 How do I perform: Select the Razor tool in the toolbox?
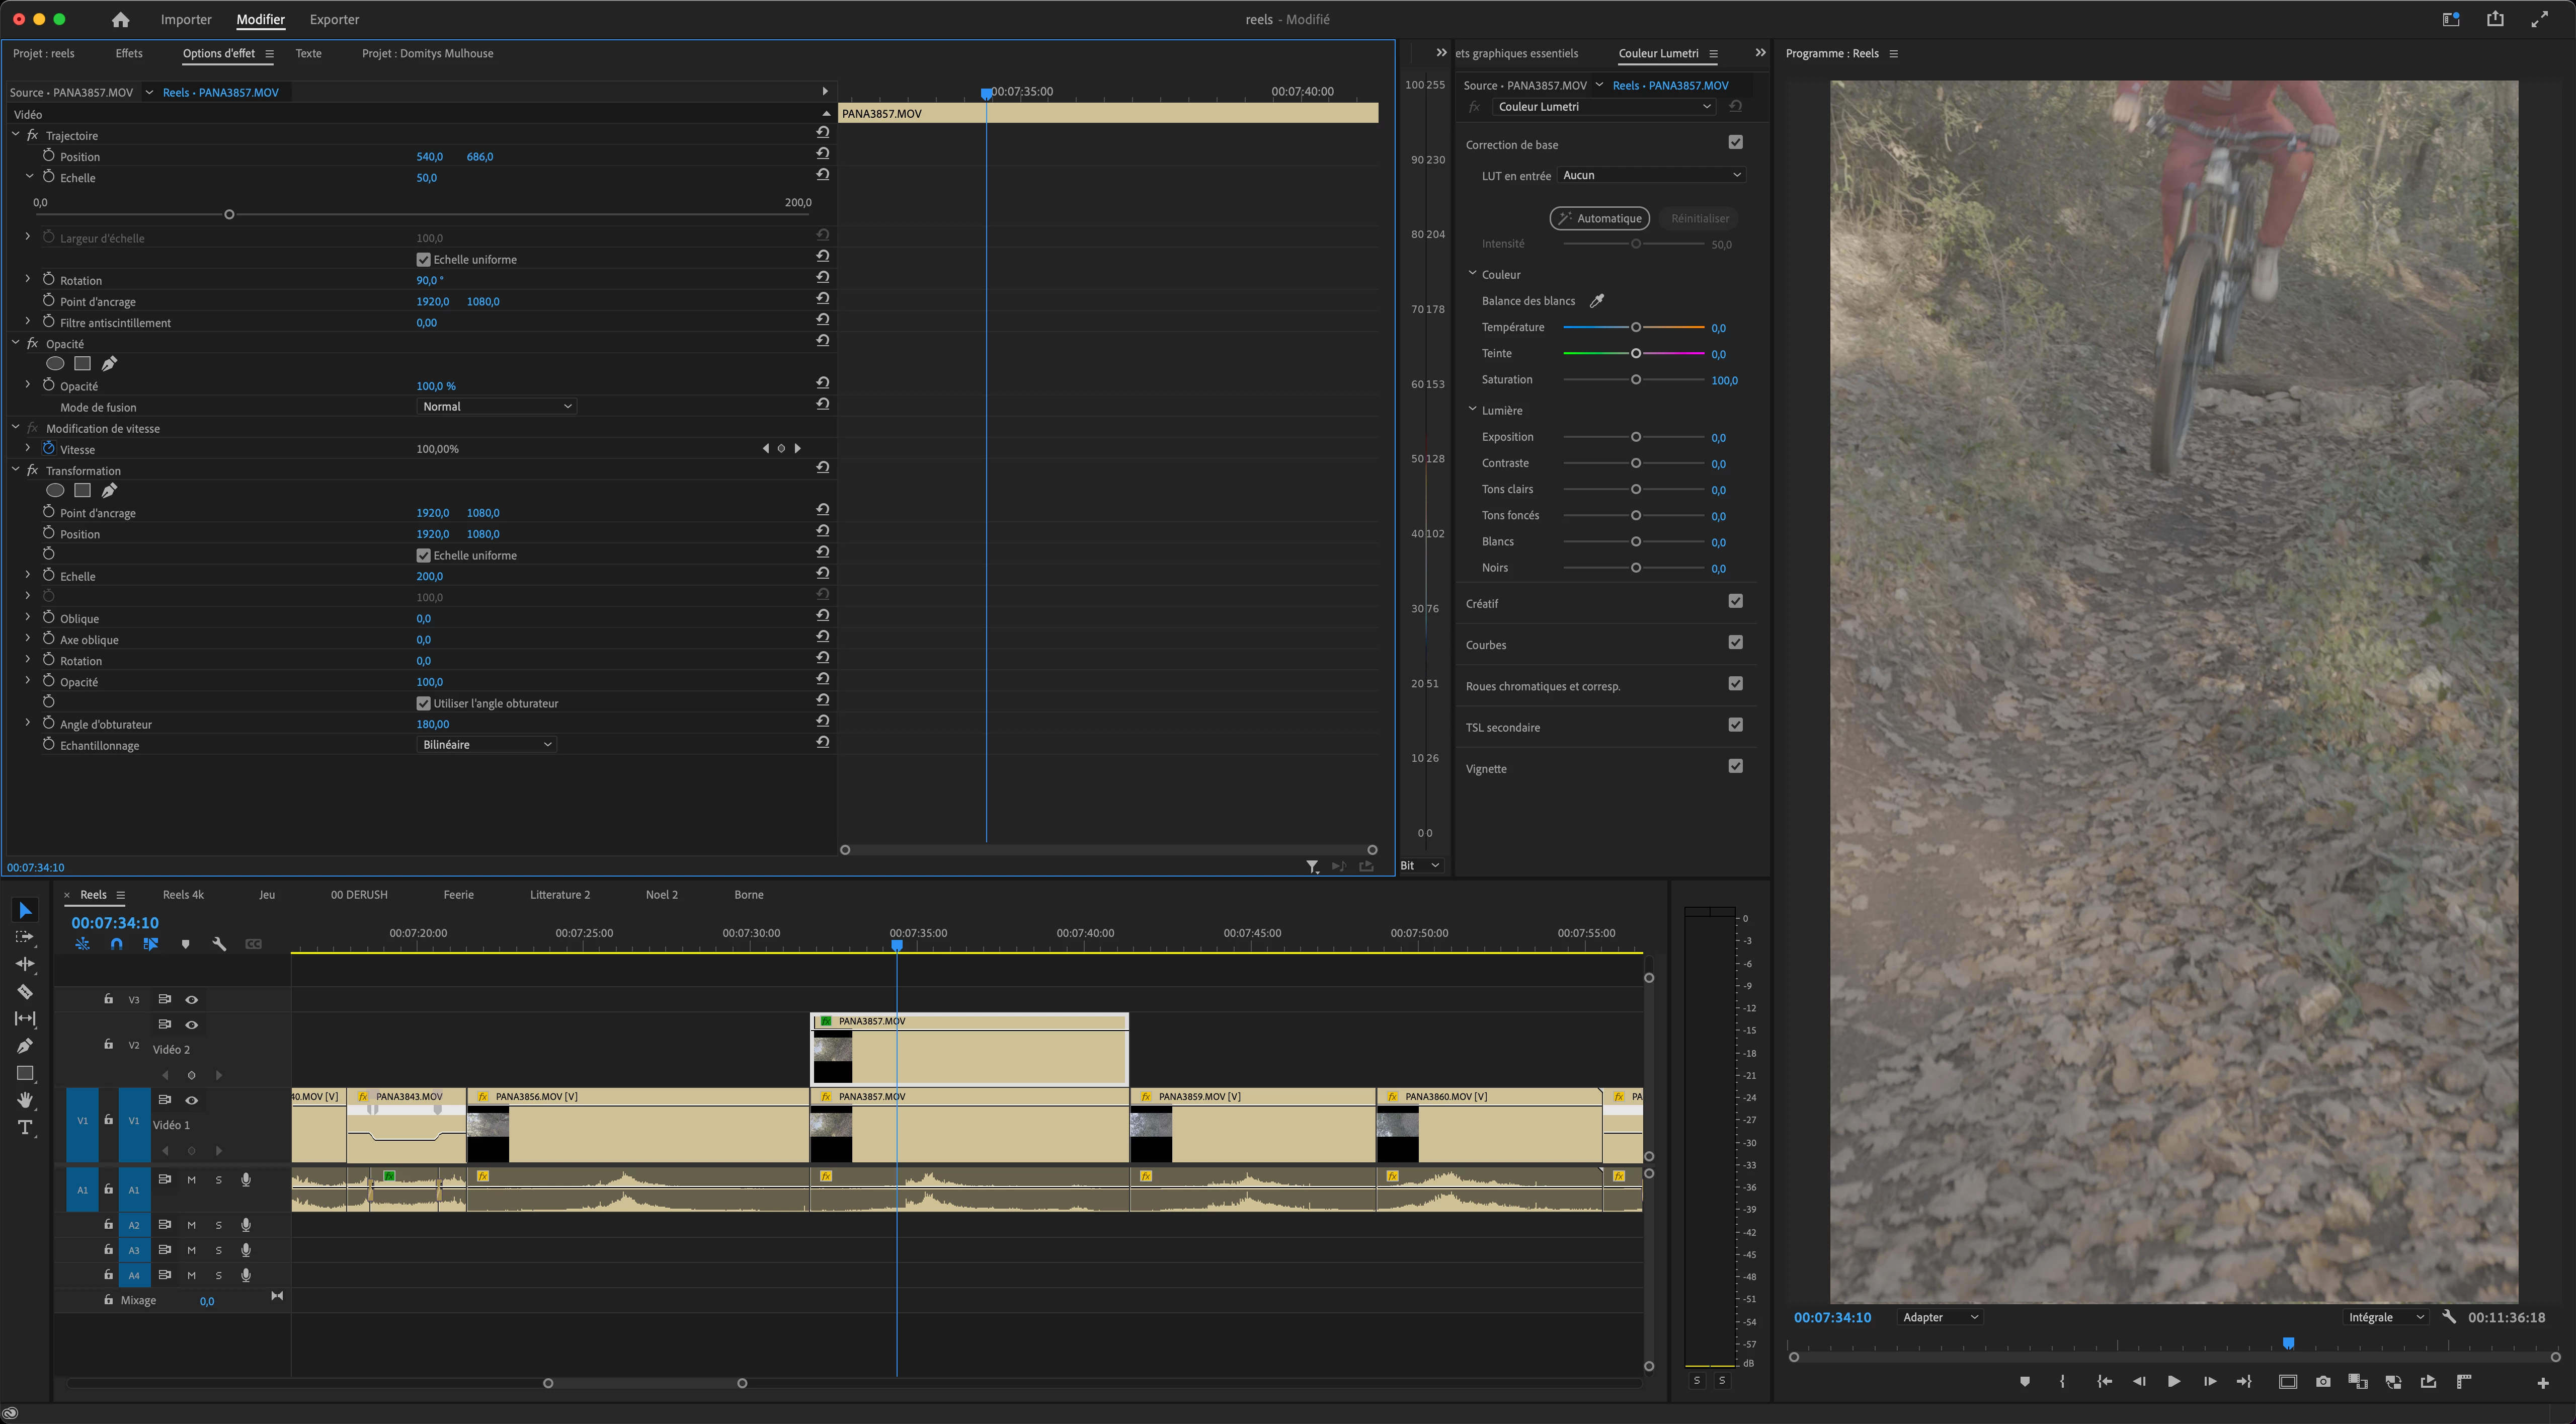(25, 992)
